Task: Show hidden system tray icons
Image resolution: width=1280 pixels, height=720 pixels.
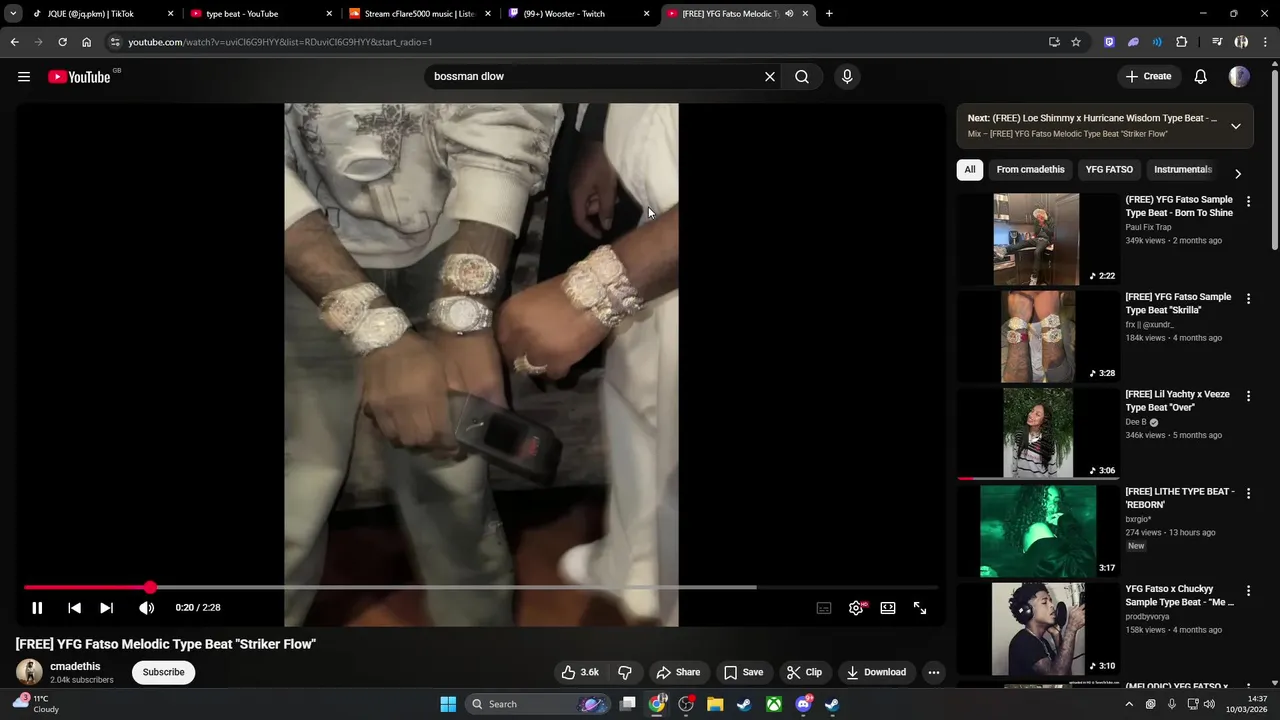Action: (1129, 704)
